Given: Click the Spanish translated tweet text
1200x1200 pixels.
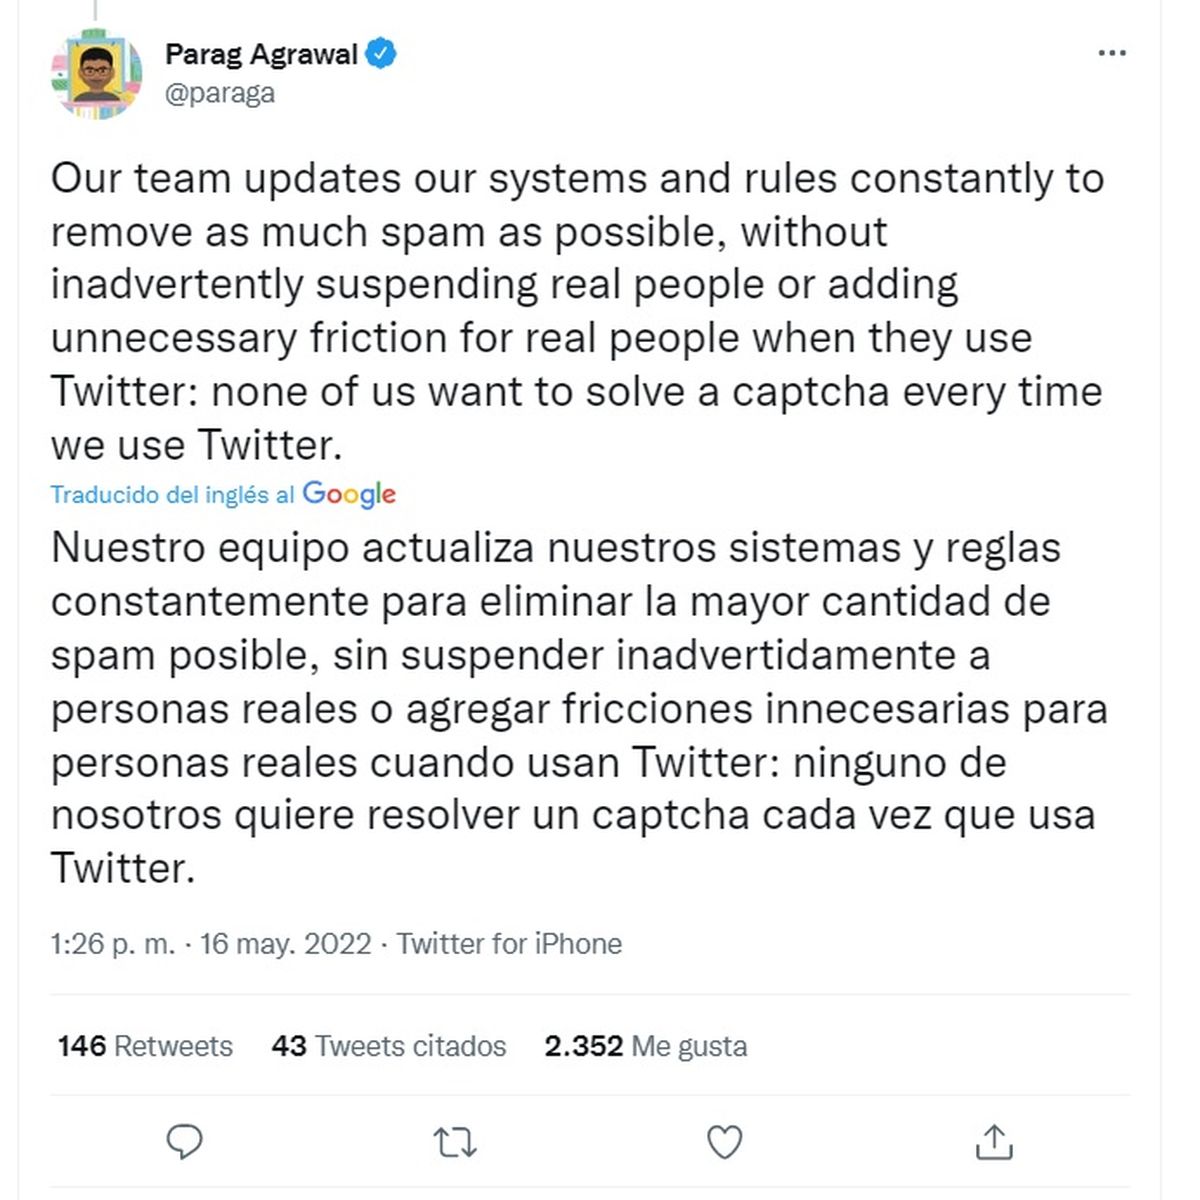Looking at the screenshot, I should (576, 708).
